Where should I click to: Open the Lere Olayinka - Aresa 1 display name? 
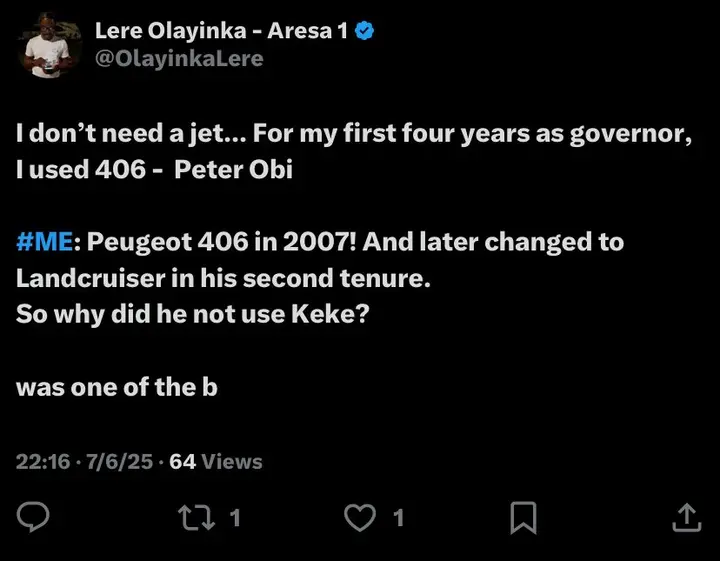[x=220, y=31]
